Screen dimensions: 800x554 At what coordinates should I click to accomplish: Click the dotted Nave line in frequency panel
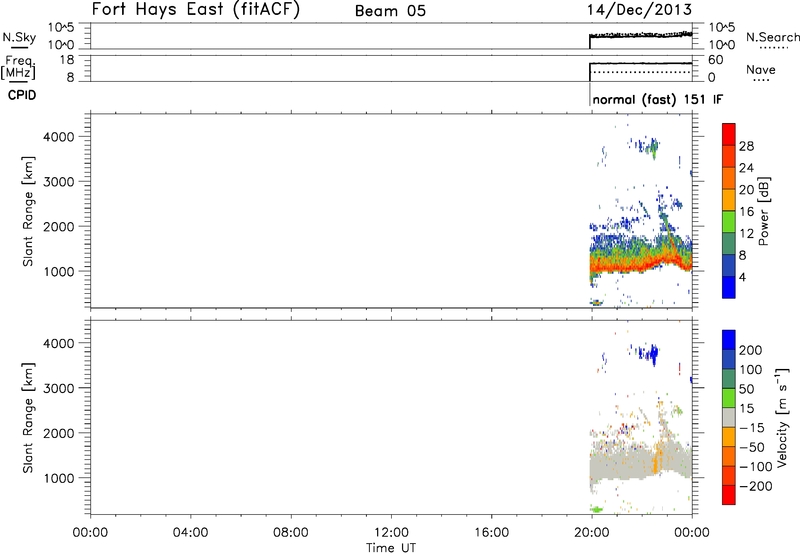click(642, 72)
